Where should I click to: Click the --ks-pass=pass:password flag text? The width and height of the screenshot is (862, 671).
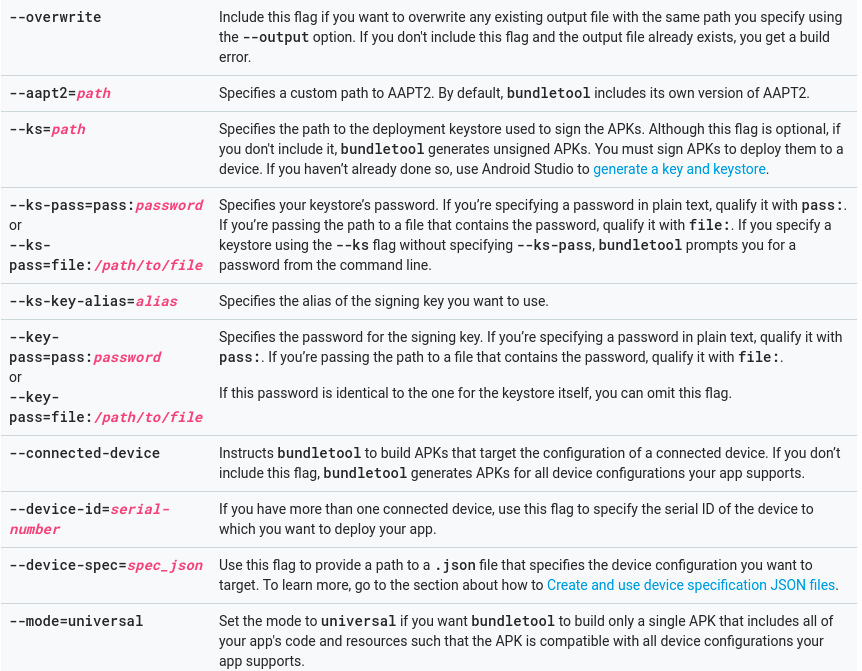point(106,205)
